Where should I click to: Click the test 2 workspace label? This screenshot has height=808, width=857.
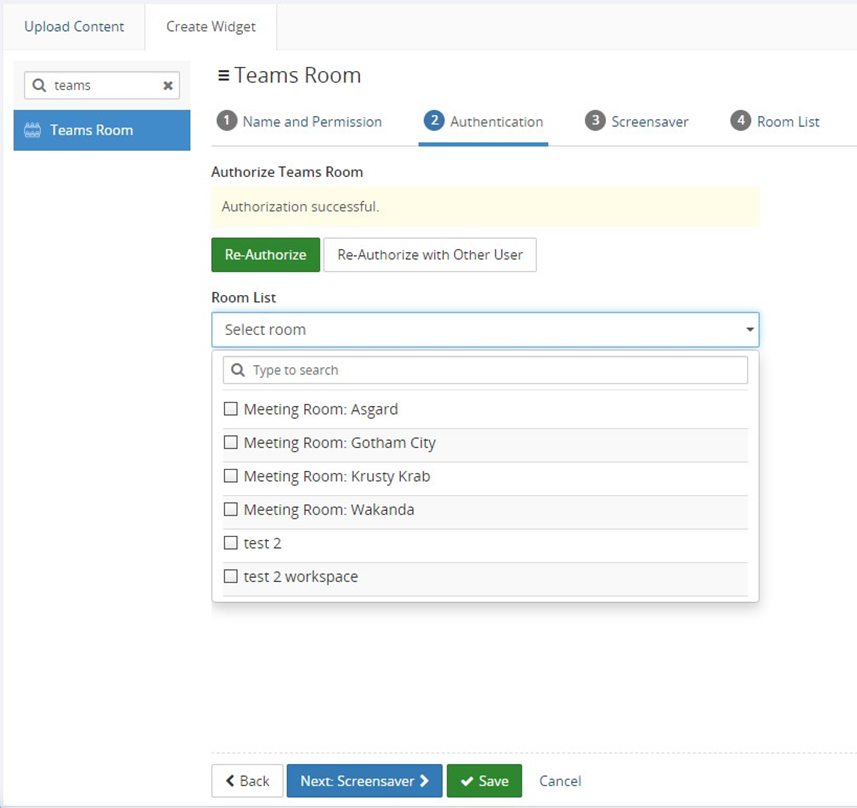click(301, 577)
